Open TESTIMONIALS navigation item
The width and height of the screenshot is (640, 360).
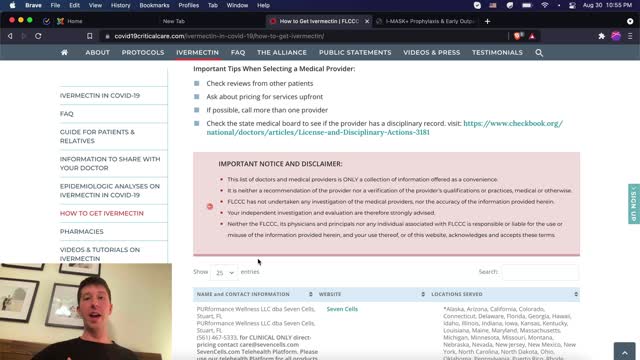click(497, 53)
